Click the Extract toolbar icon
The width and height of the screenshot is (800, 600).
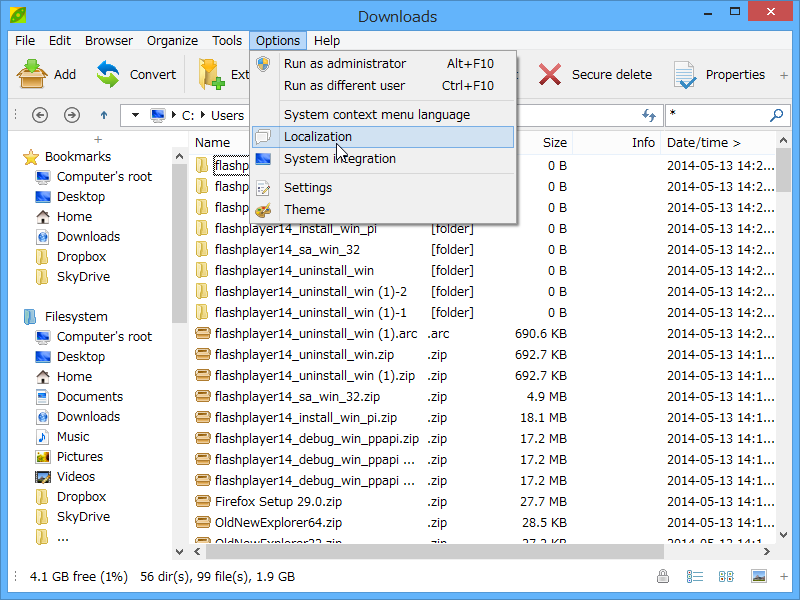(x=212, y=74)
